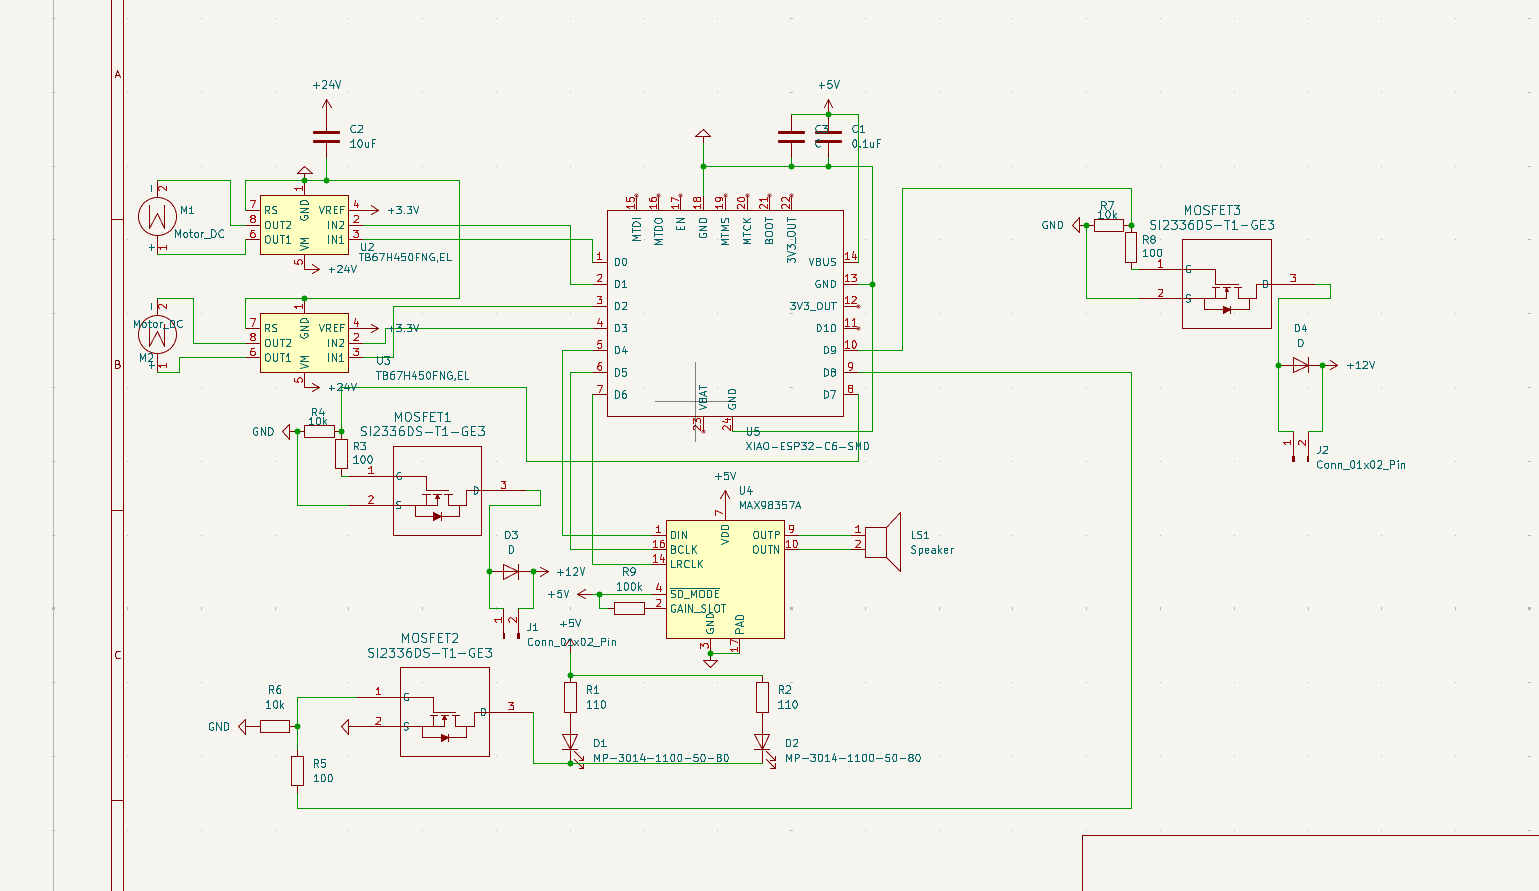Select the U3 motor driver chip
The width and height of the screenshot is (1539, 891).
(x=304, y=343)
